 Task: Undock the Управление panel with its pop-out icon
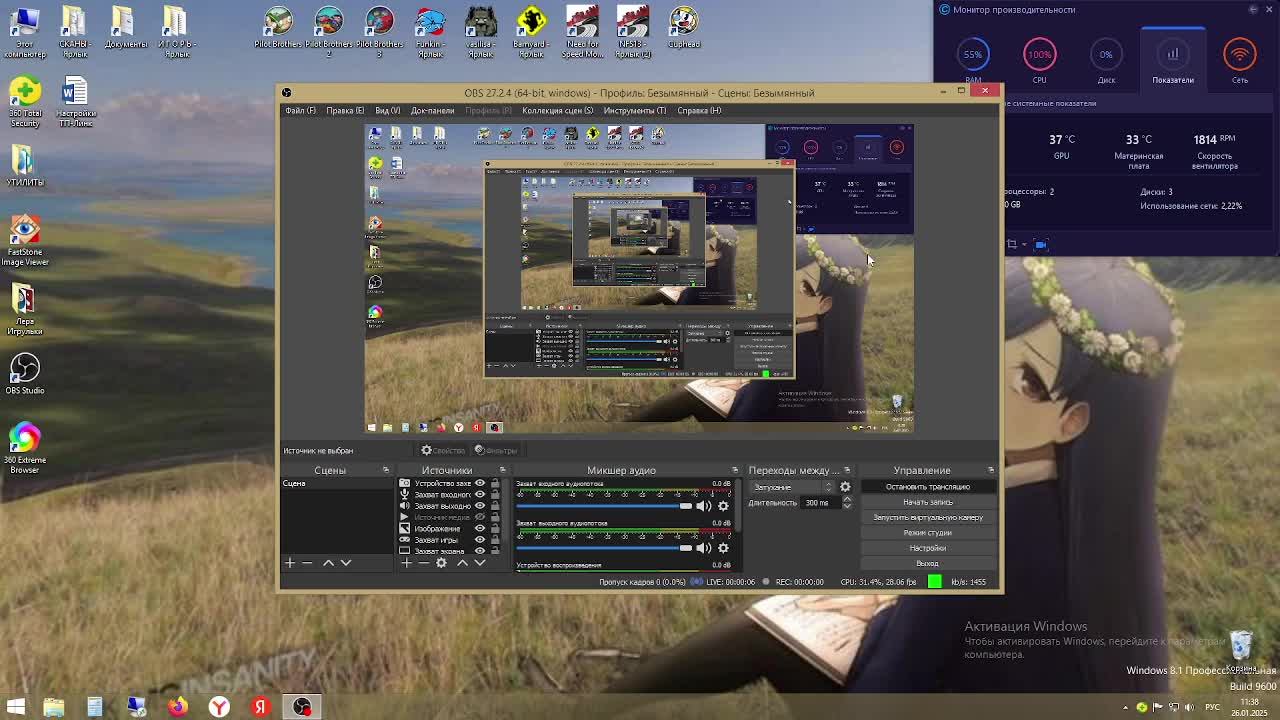point(991,470)
